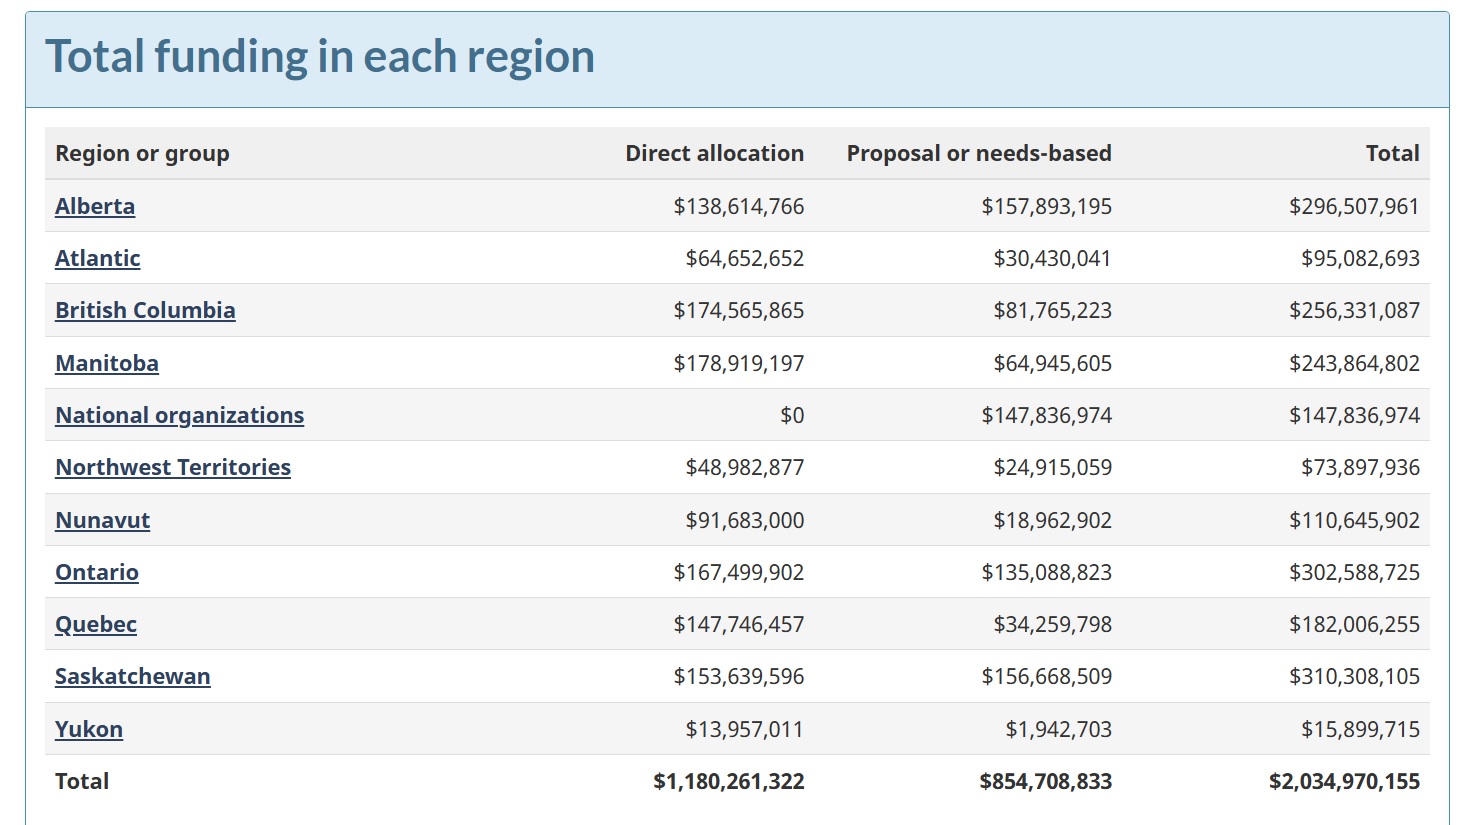
Task: Select Ontario direct allocation $167,499,902
Action: point(738,572)
